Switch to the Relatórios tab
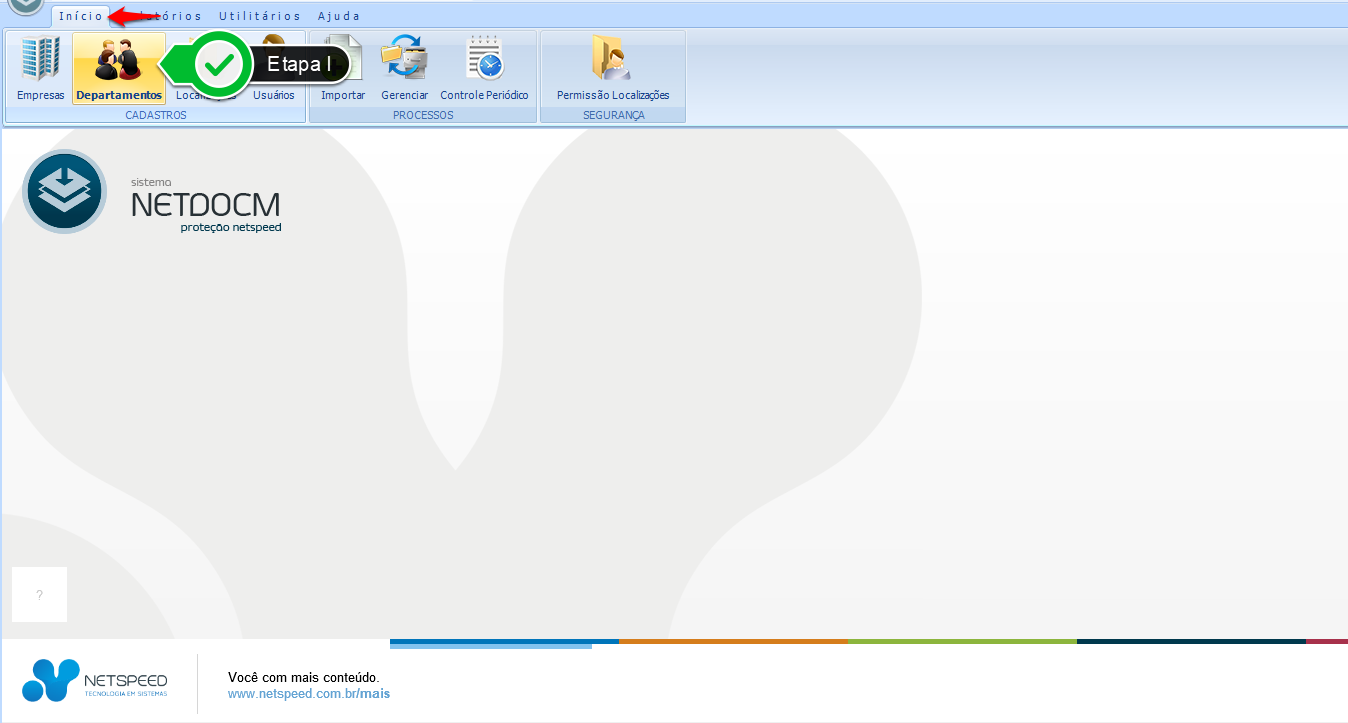 (160, 16)
